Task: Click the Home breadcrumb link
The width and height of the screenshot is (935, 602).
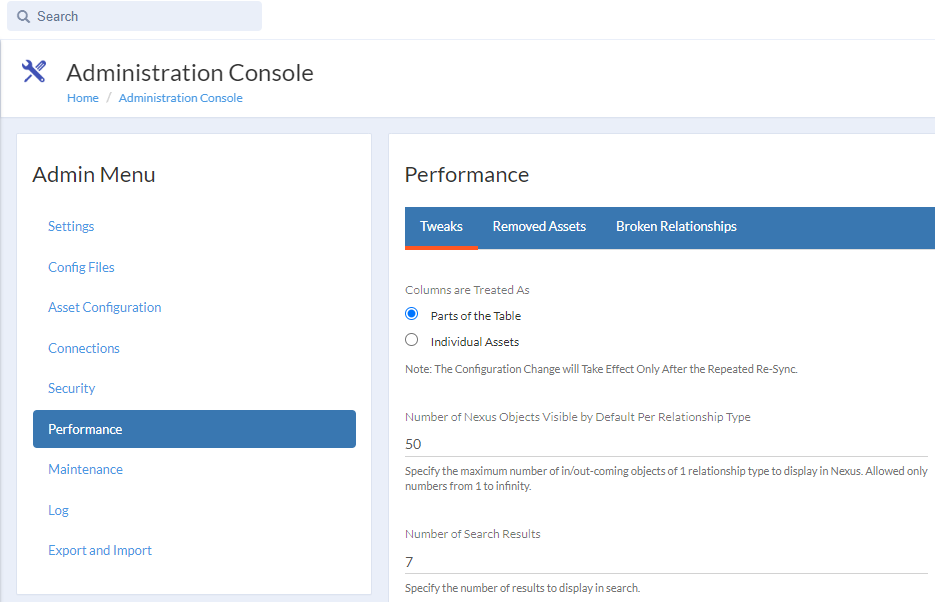Action: 83,98
